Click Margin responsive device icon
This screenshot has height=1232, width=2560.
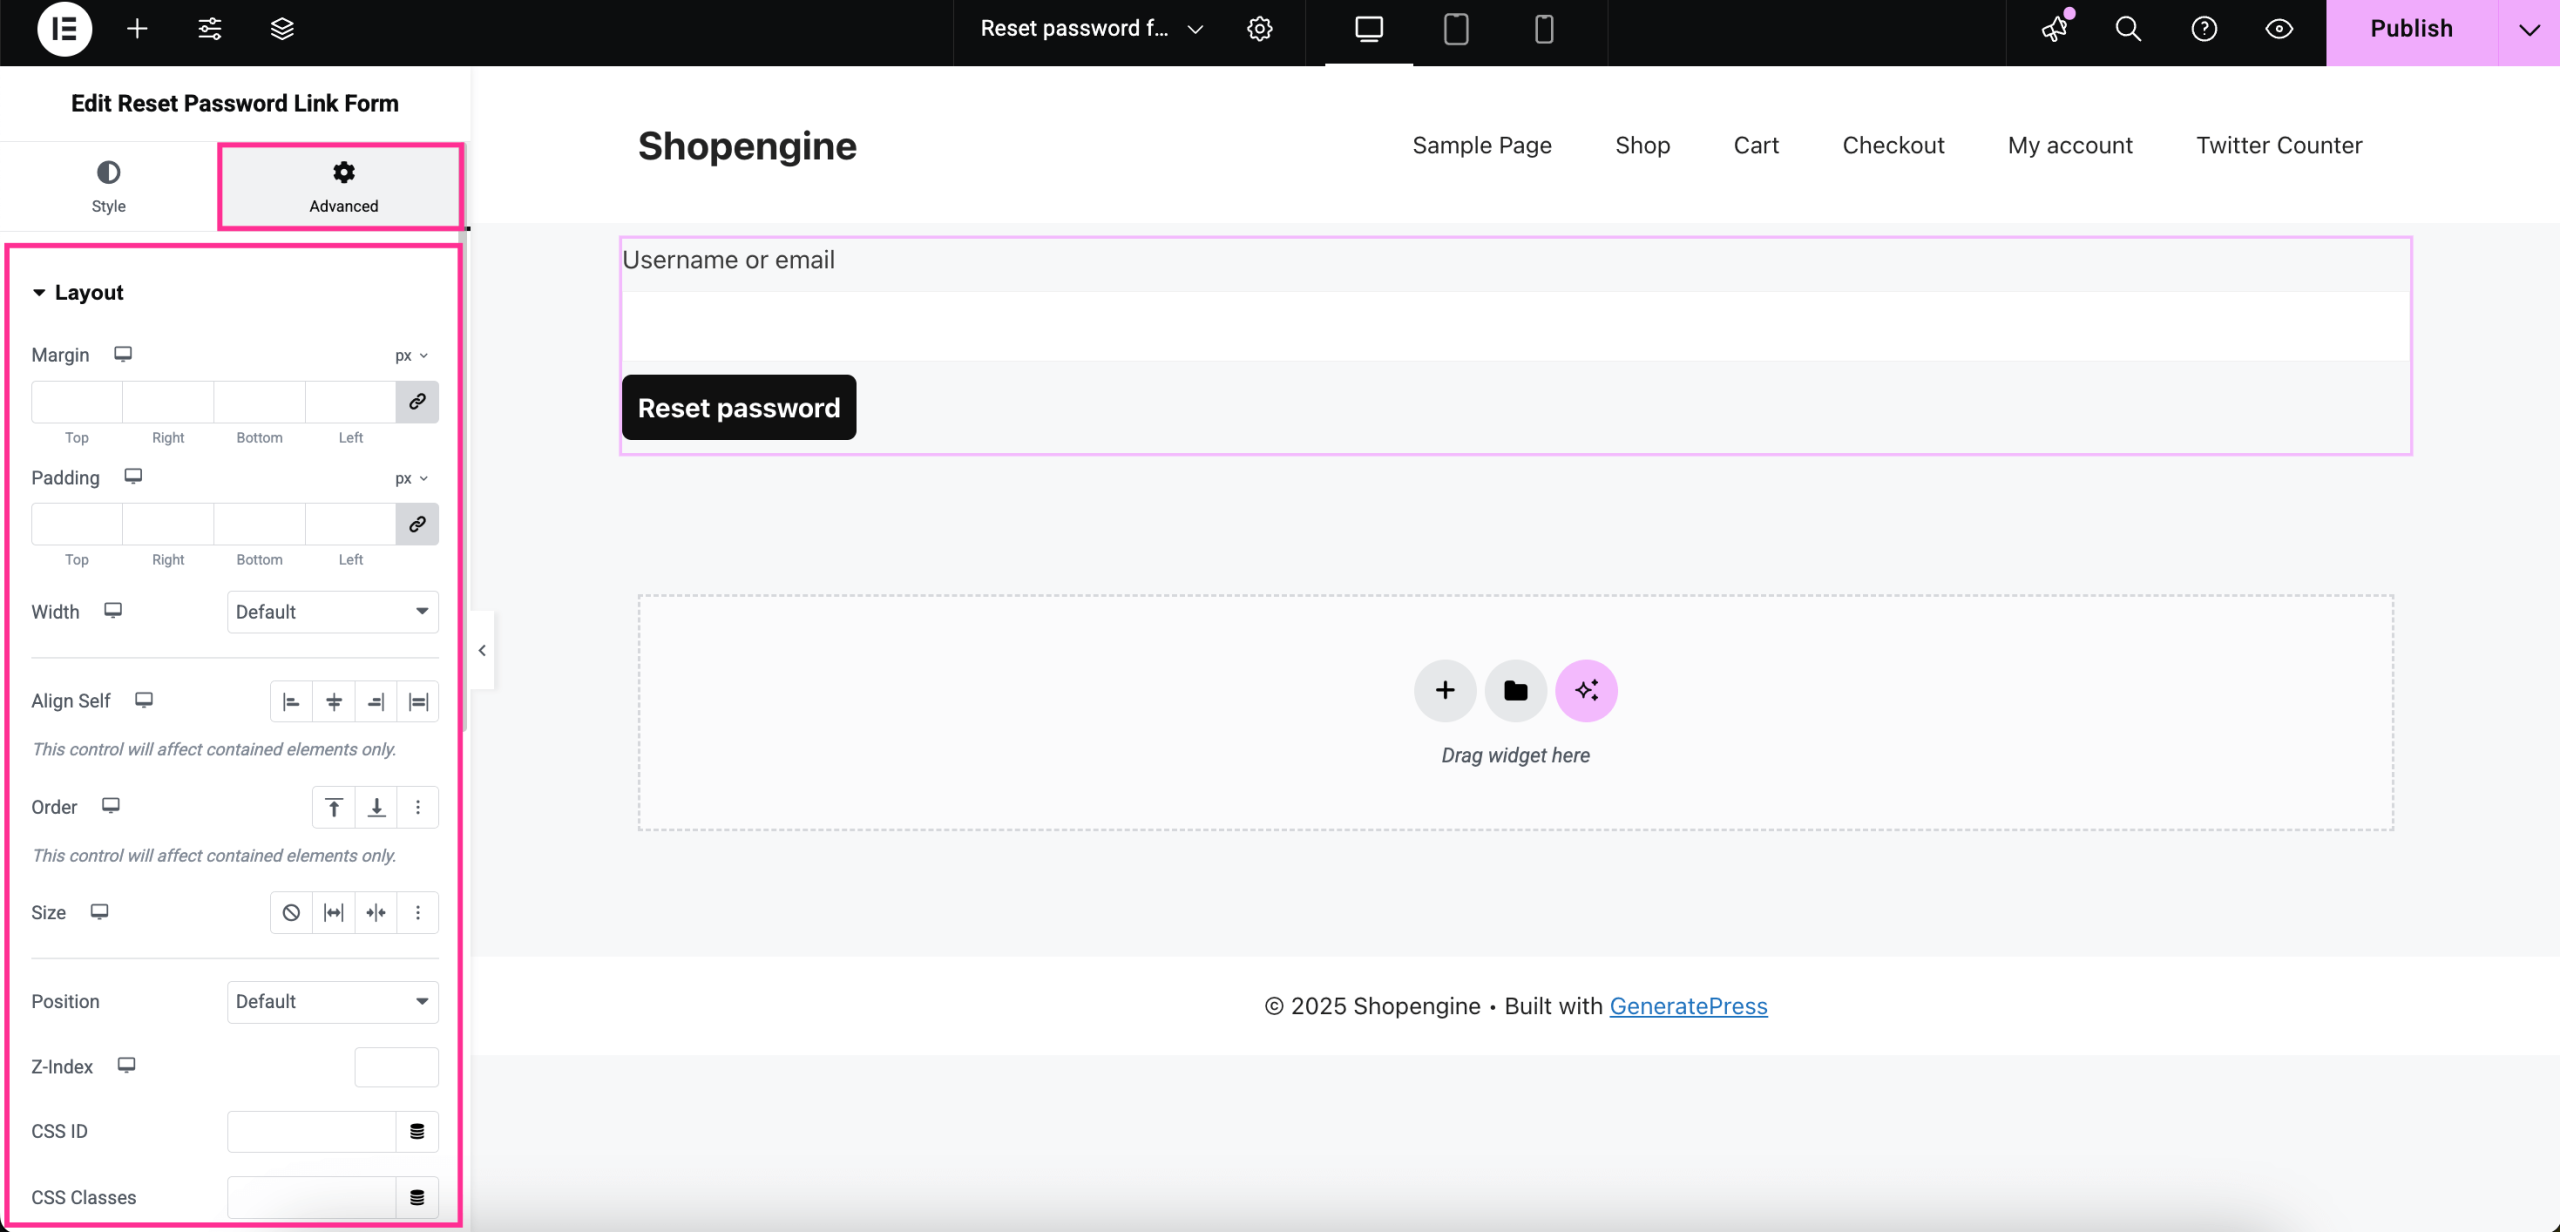pos(123,354)
